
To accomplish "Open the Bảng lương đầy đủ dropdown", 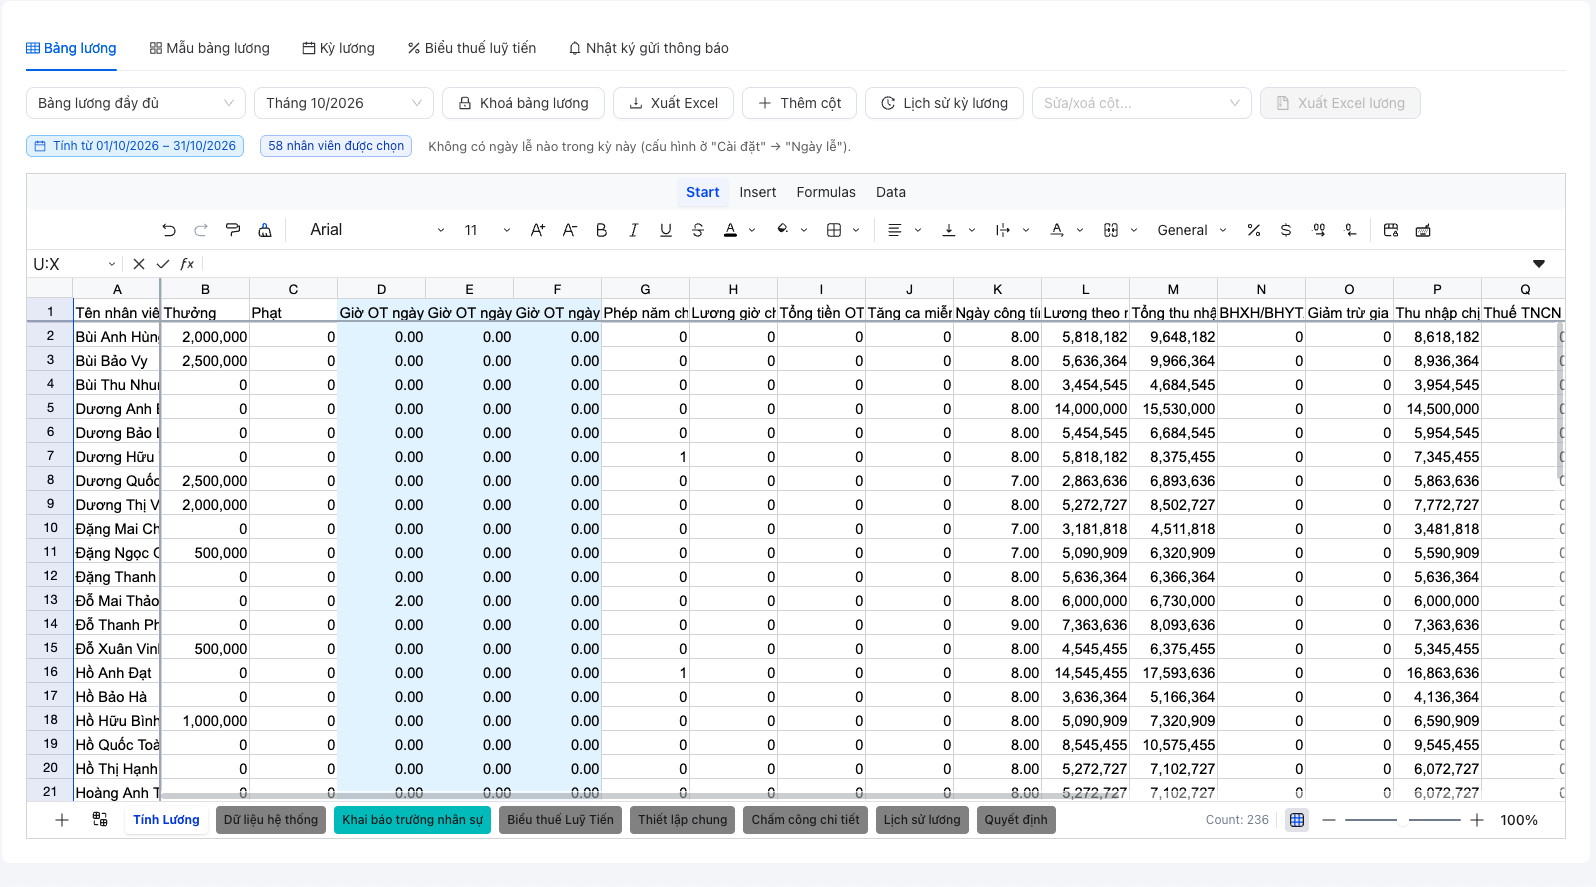I will coord(135,103).
